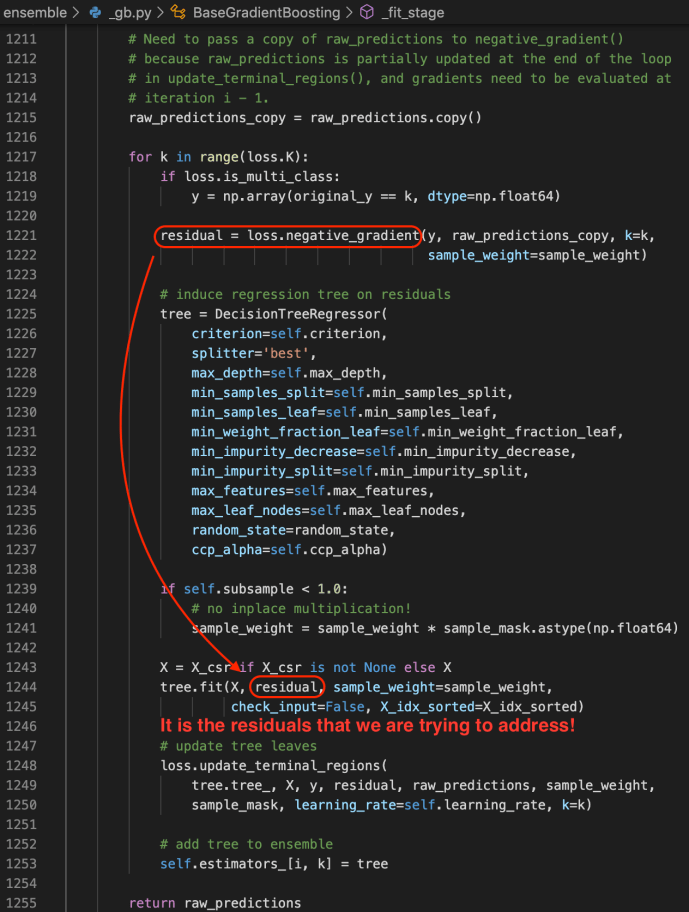The height and width of the screenshot is (912, 689).
Task: Select line number 1239 in the gutter
Action: (x=22, y=589)
